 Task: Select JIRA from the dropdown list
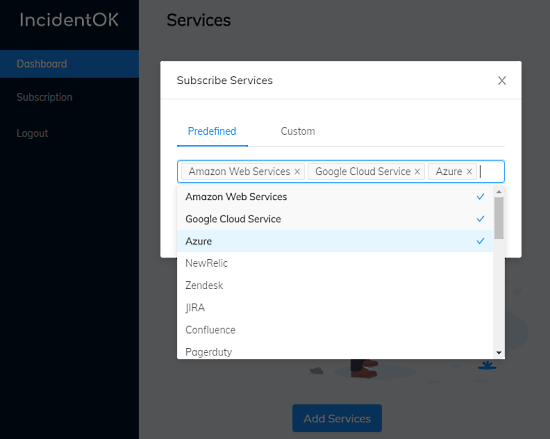click(335, 308)
